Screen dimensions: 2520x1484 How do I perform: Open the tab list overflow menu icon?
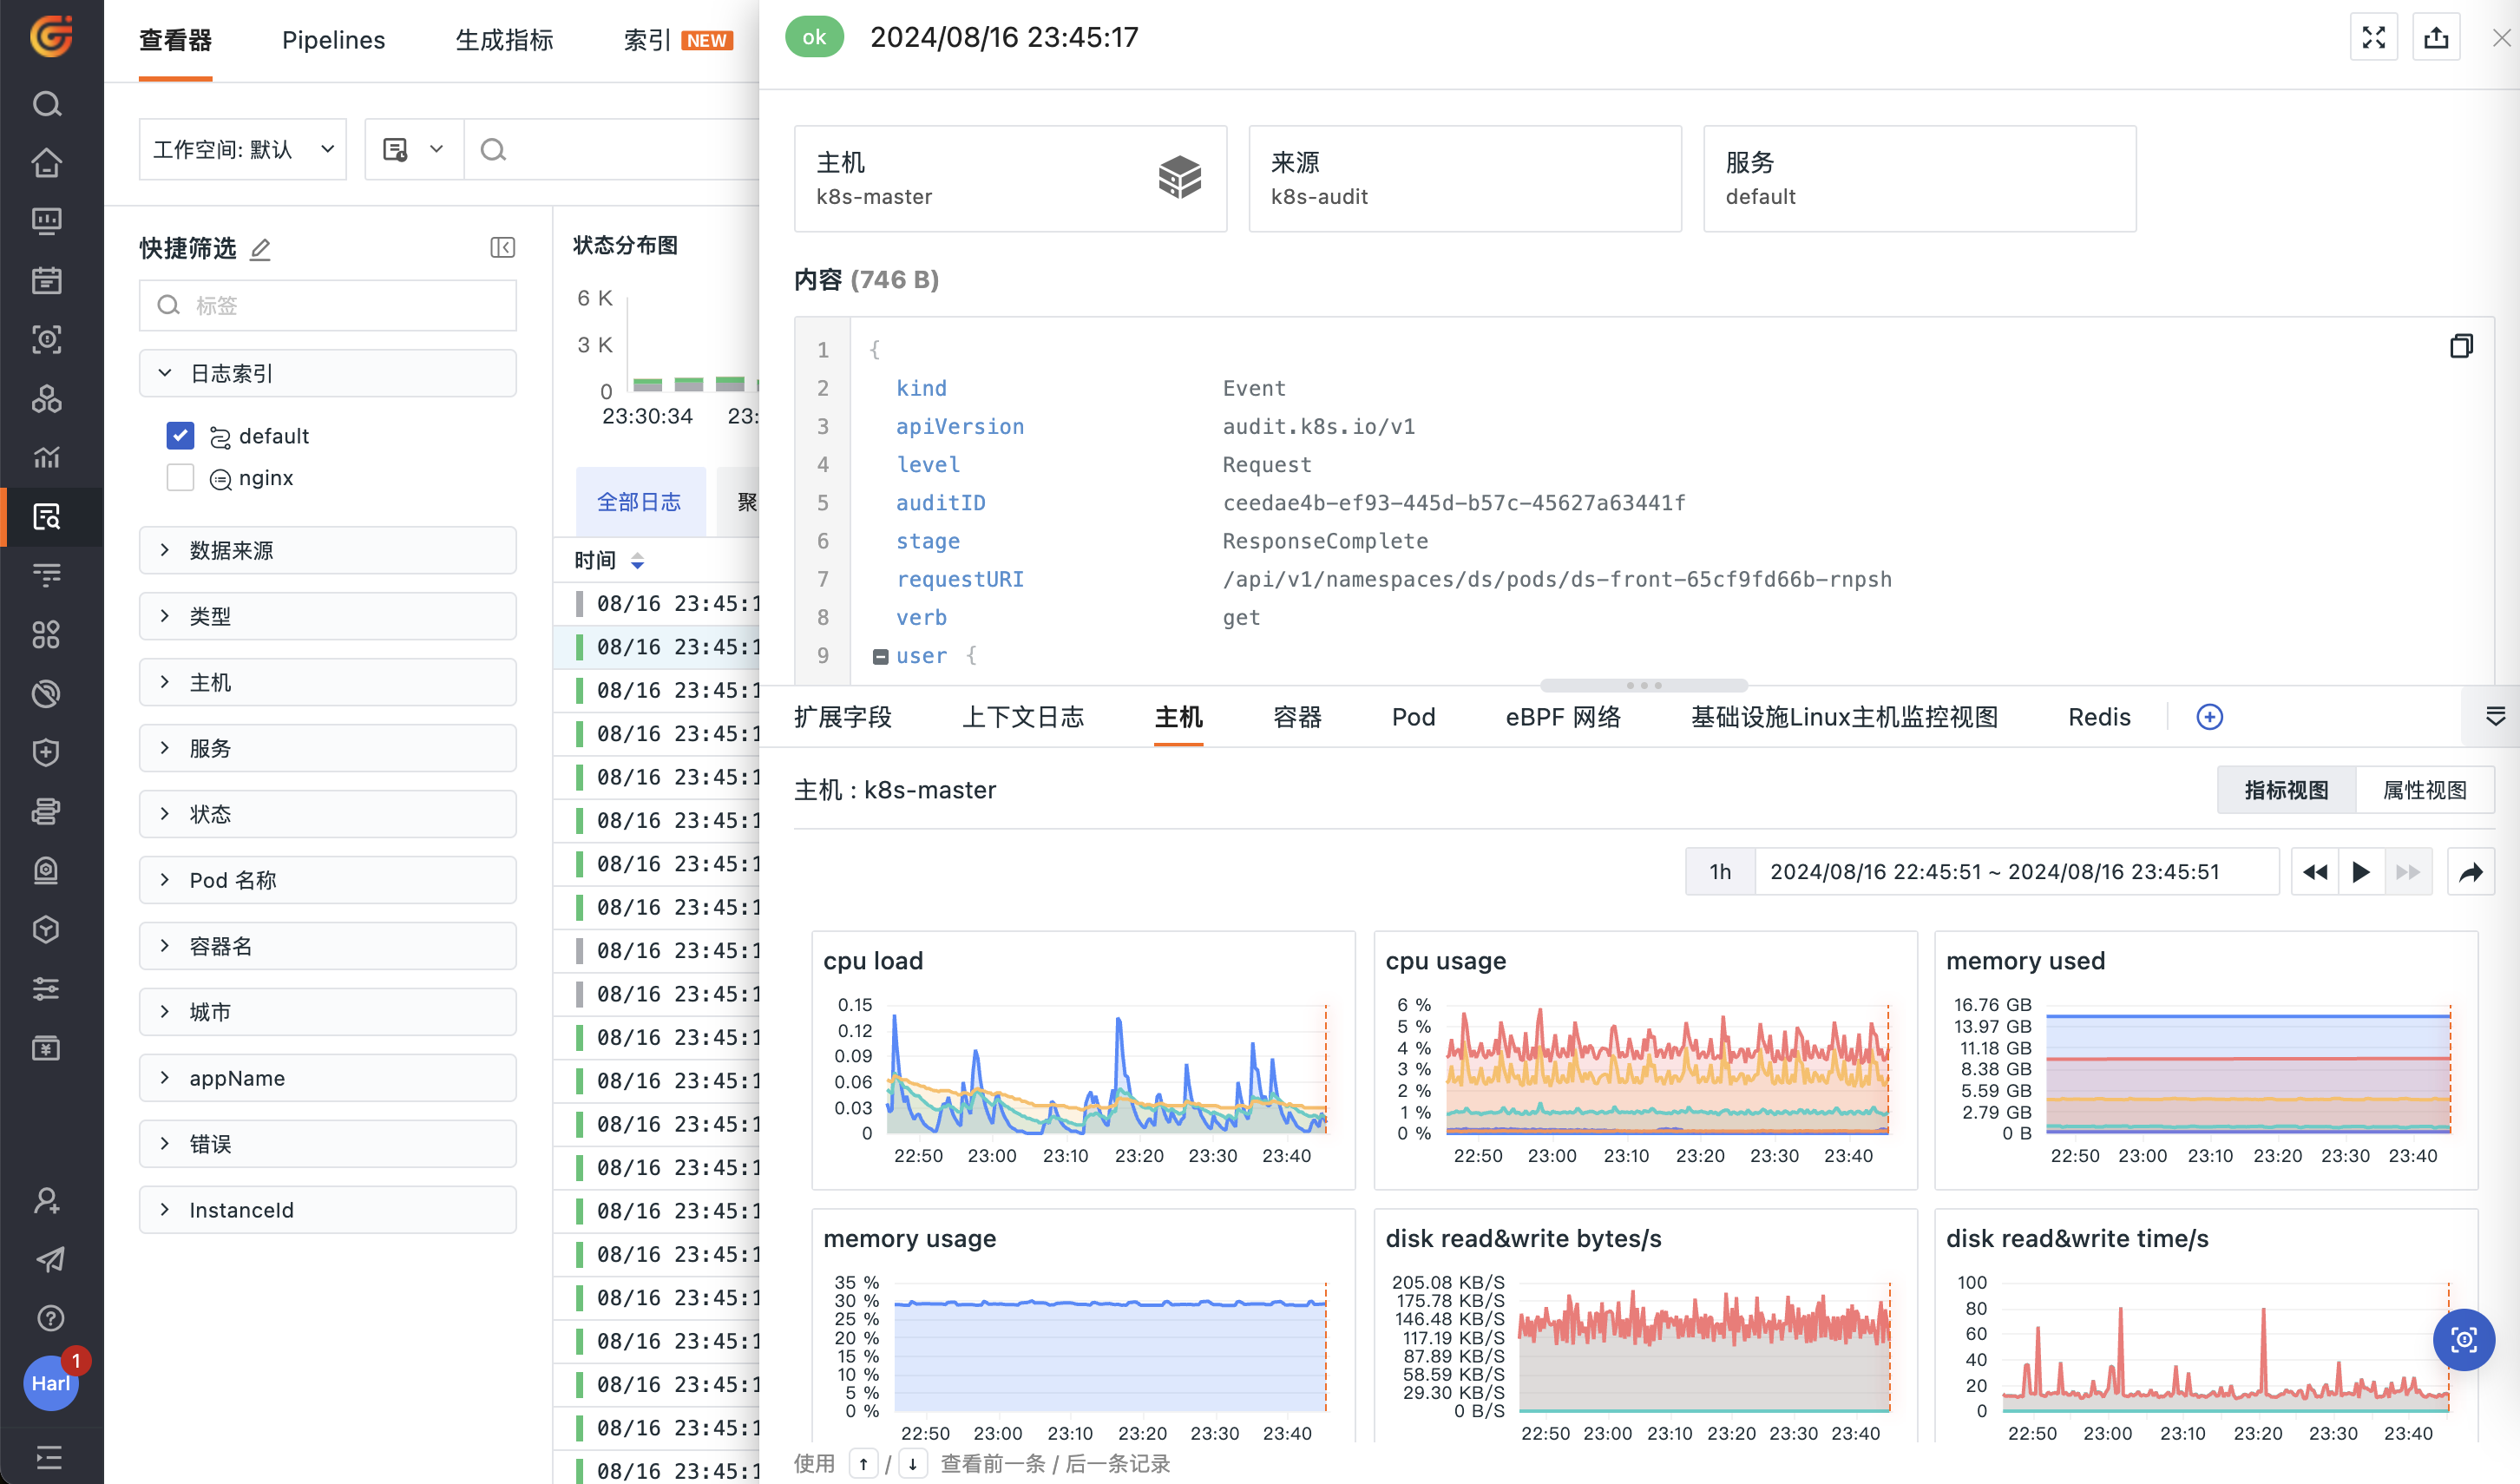pos(2495,716)
